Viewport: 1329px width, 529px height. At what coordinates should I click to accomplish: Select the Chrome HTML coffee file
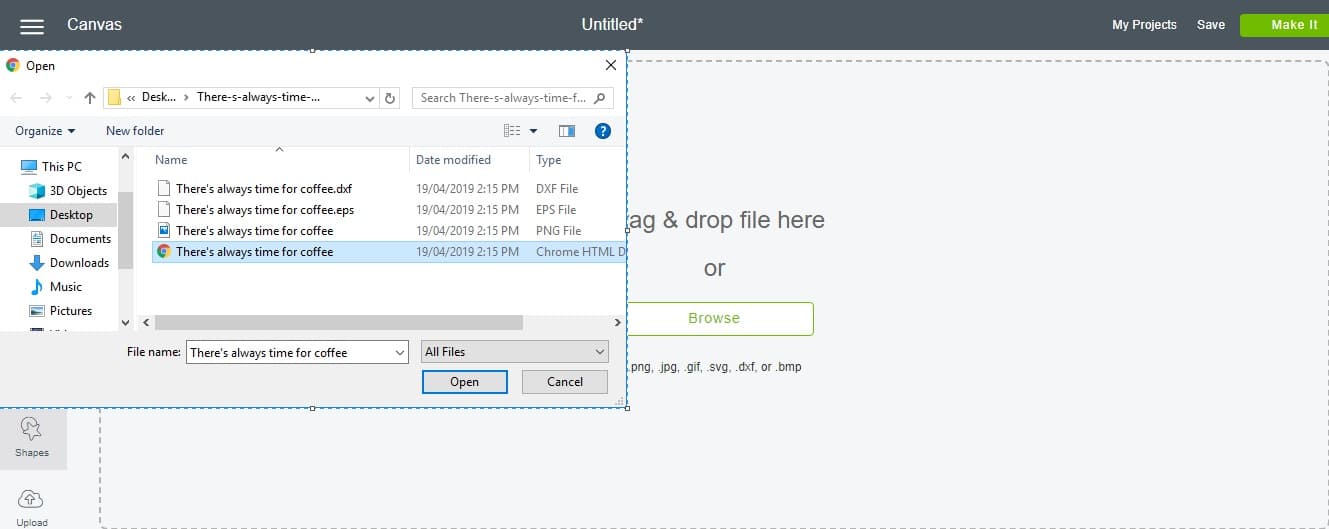click(389, 252)
